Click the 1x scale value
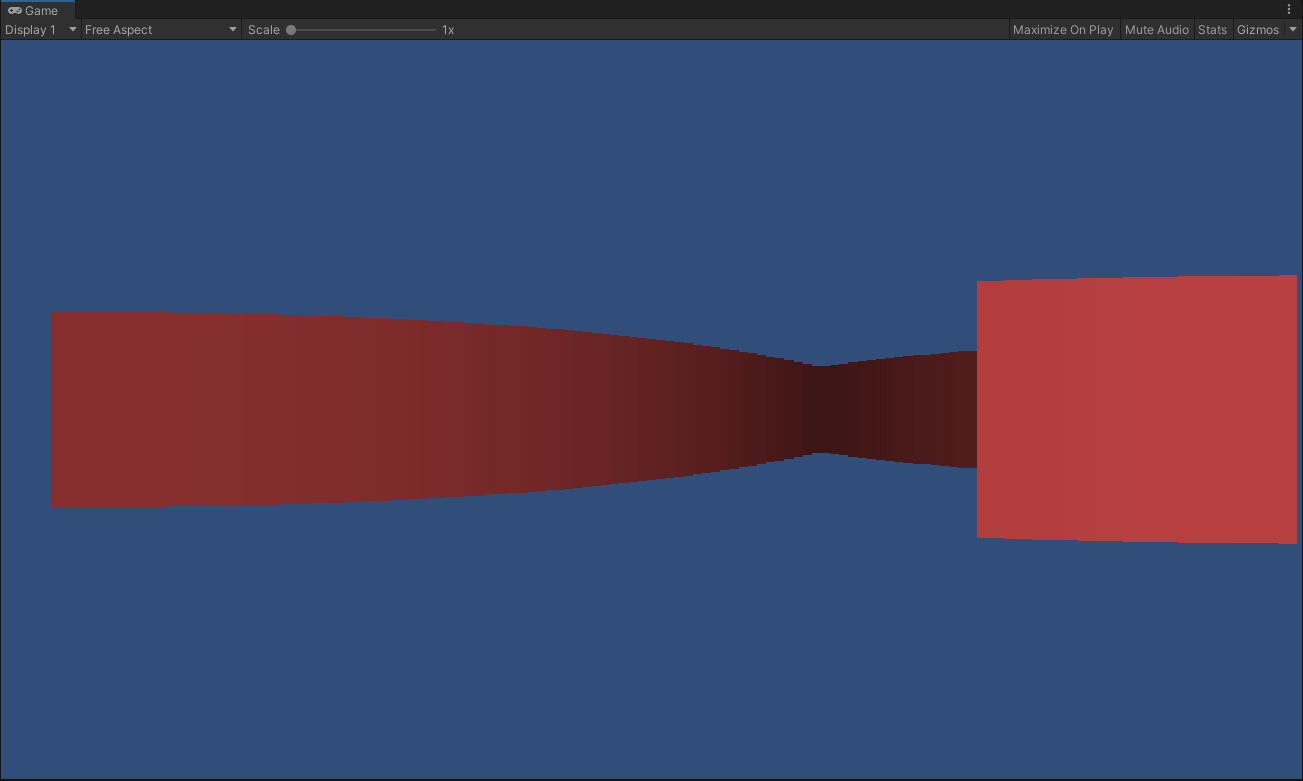Image resolution: width=1303 pixels, height=781 pixels. click(x=448, y=30)
